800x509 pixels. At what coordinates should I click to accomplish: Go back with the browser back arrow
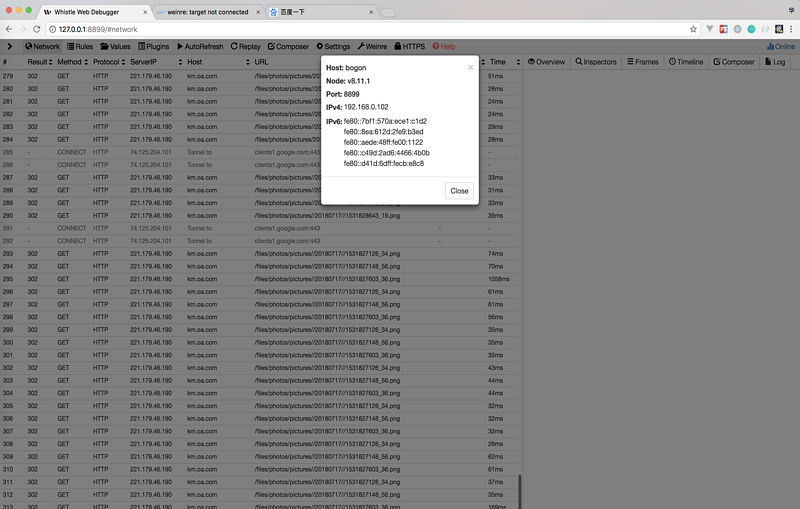tap(9, 29)
